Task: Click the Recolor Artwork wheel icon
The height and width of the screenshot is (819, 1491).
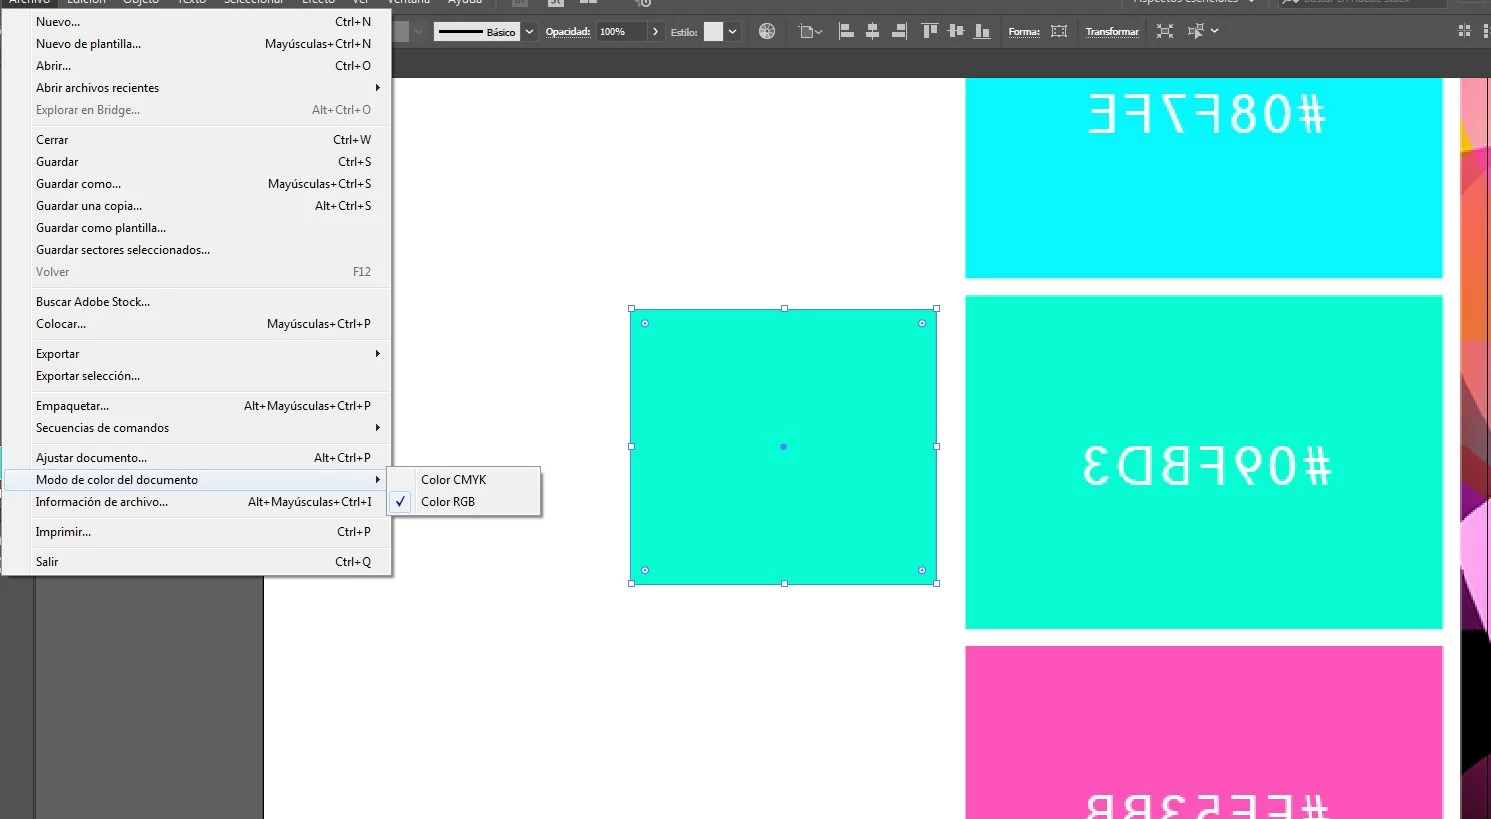Action: click(767, 31)
